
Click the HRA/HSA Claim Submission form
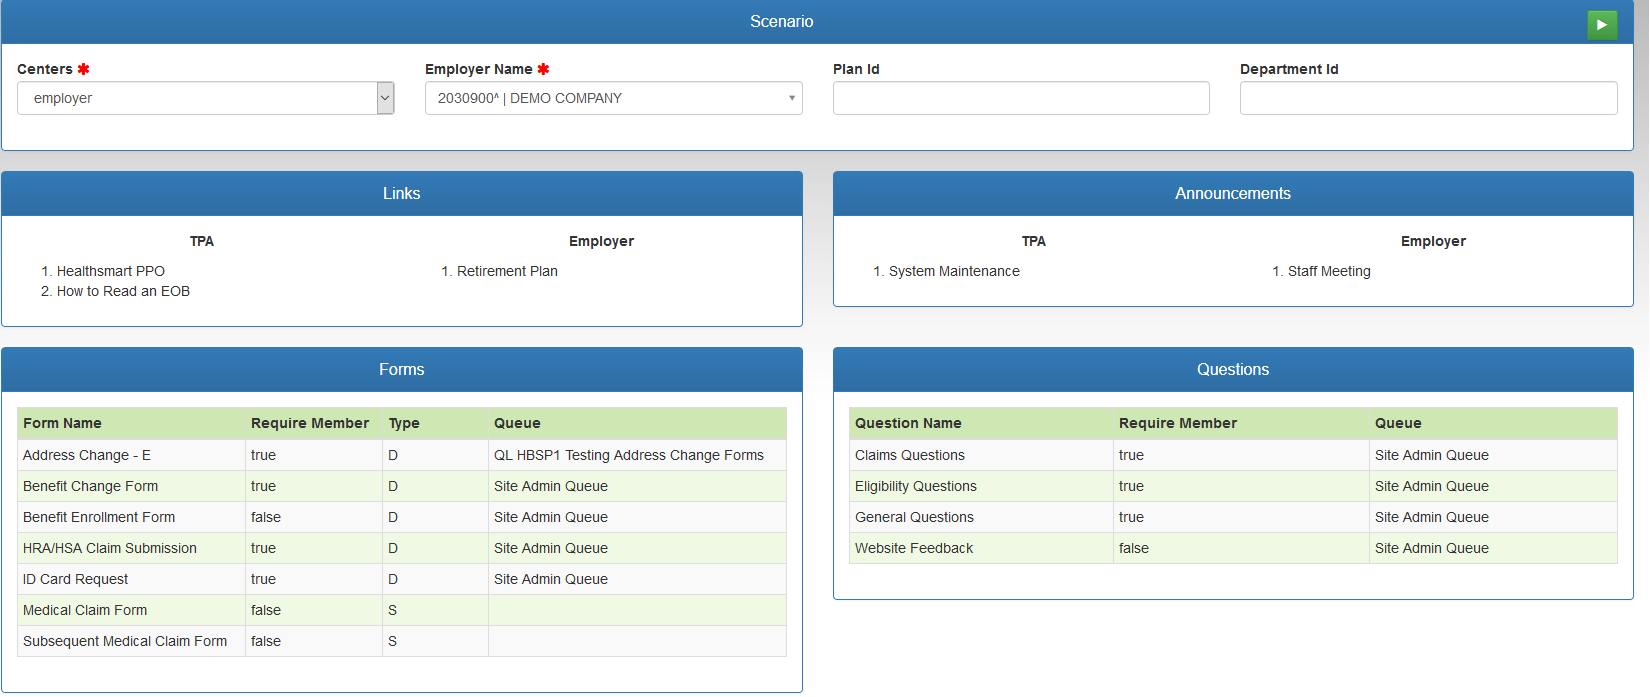[x=110, y=548]
